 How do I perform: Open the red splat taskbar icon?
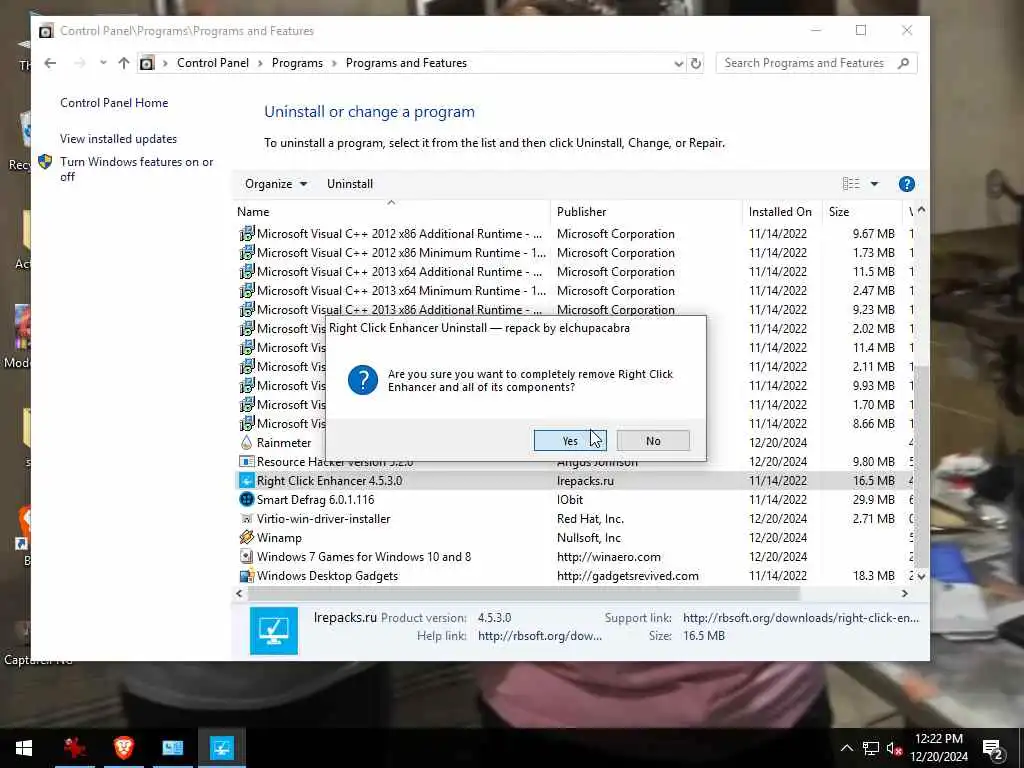coord(75,748)
